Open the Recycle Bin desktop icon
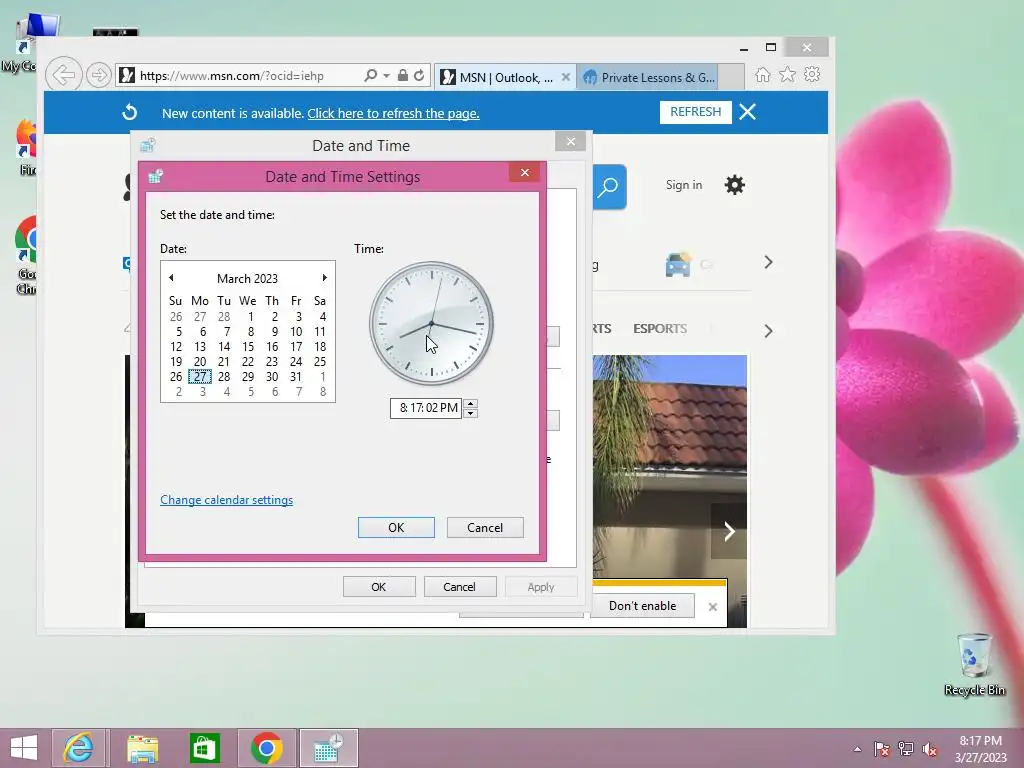1024x768 pixels. (974, 664)
